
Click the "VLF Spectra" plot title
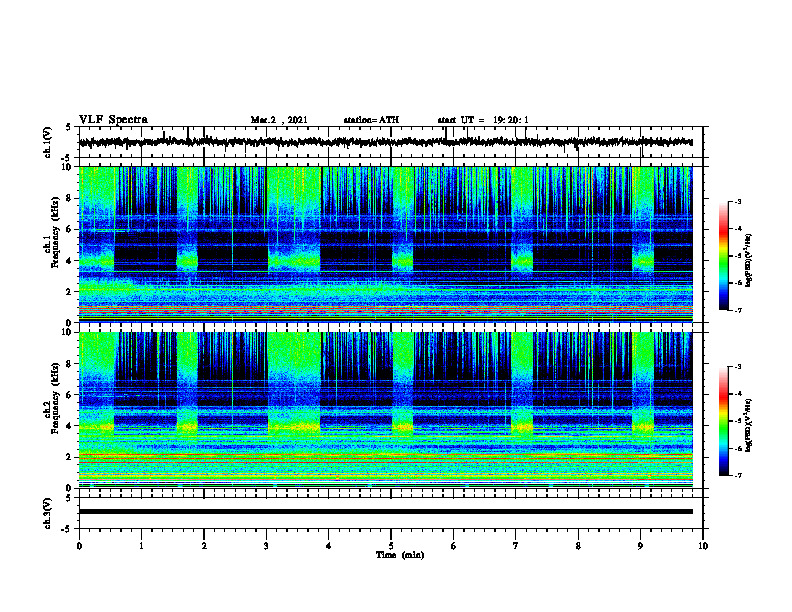113,120
